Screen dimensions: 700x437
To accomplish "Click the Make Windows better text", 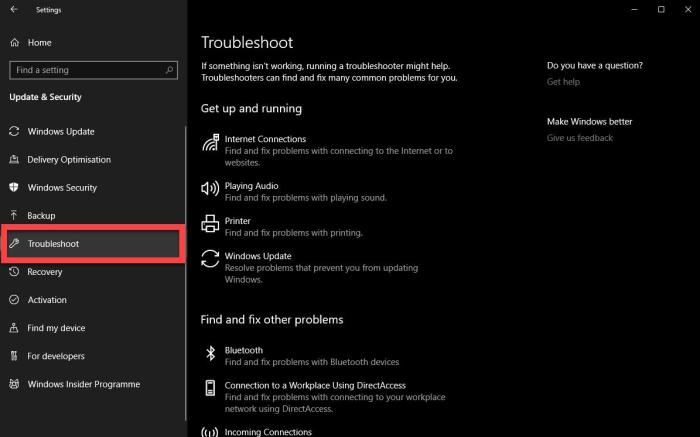I will pos(589,121).
